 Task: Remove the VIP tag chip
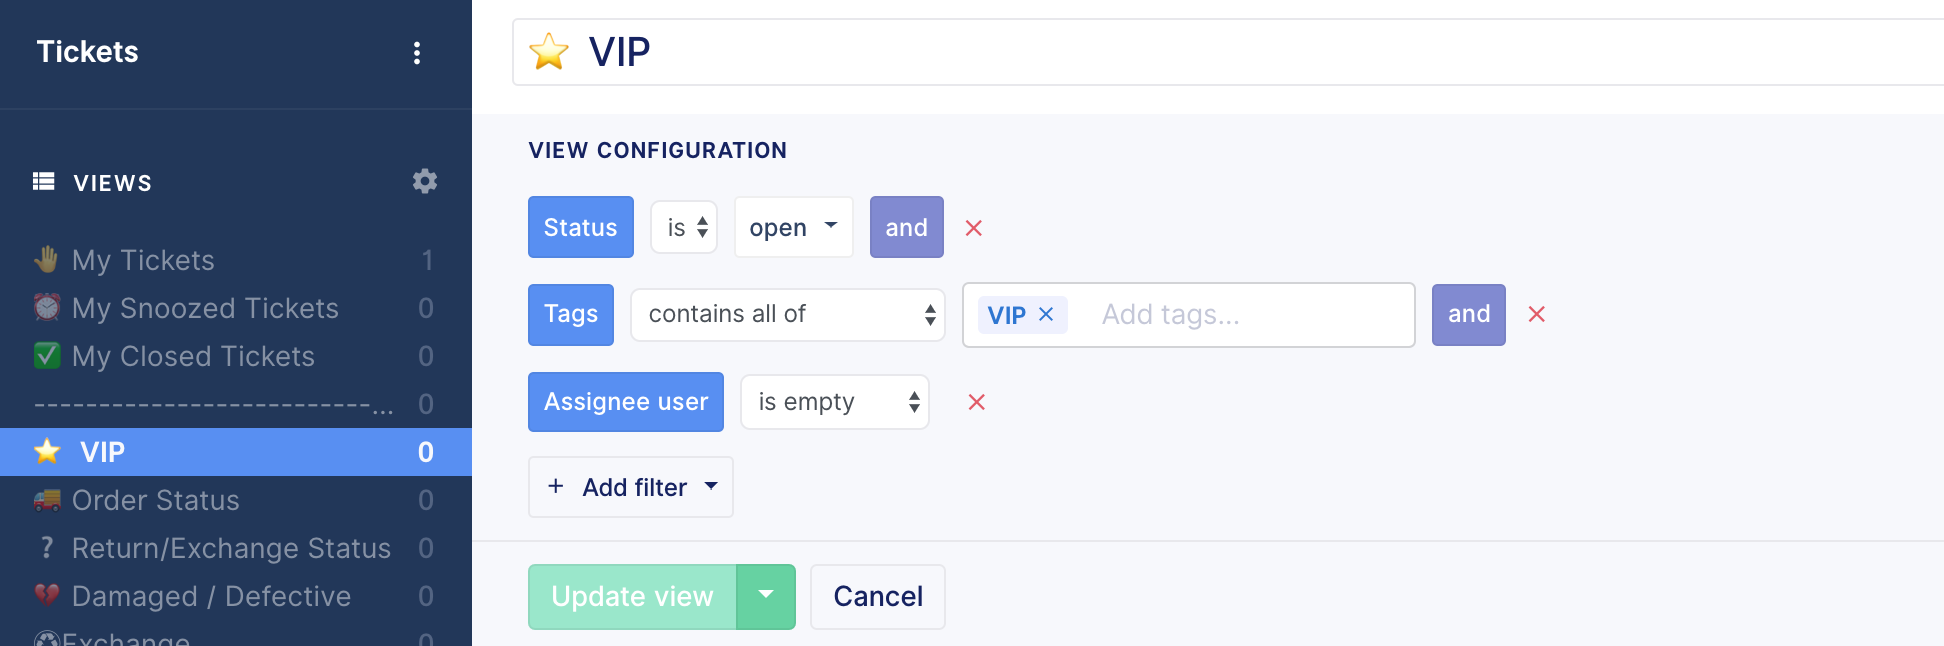click(1046, 314)
